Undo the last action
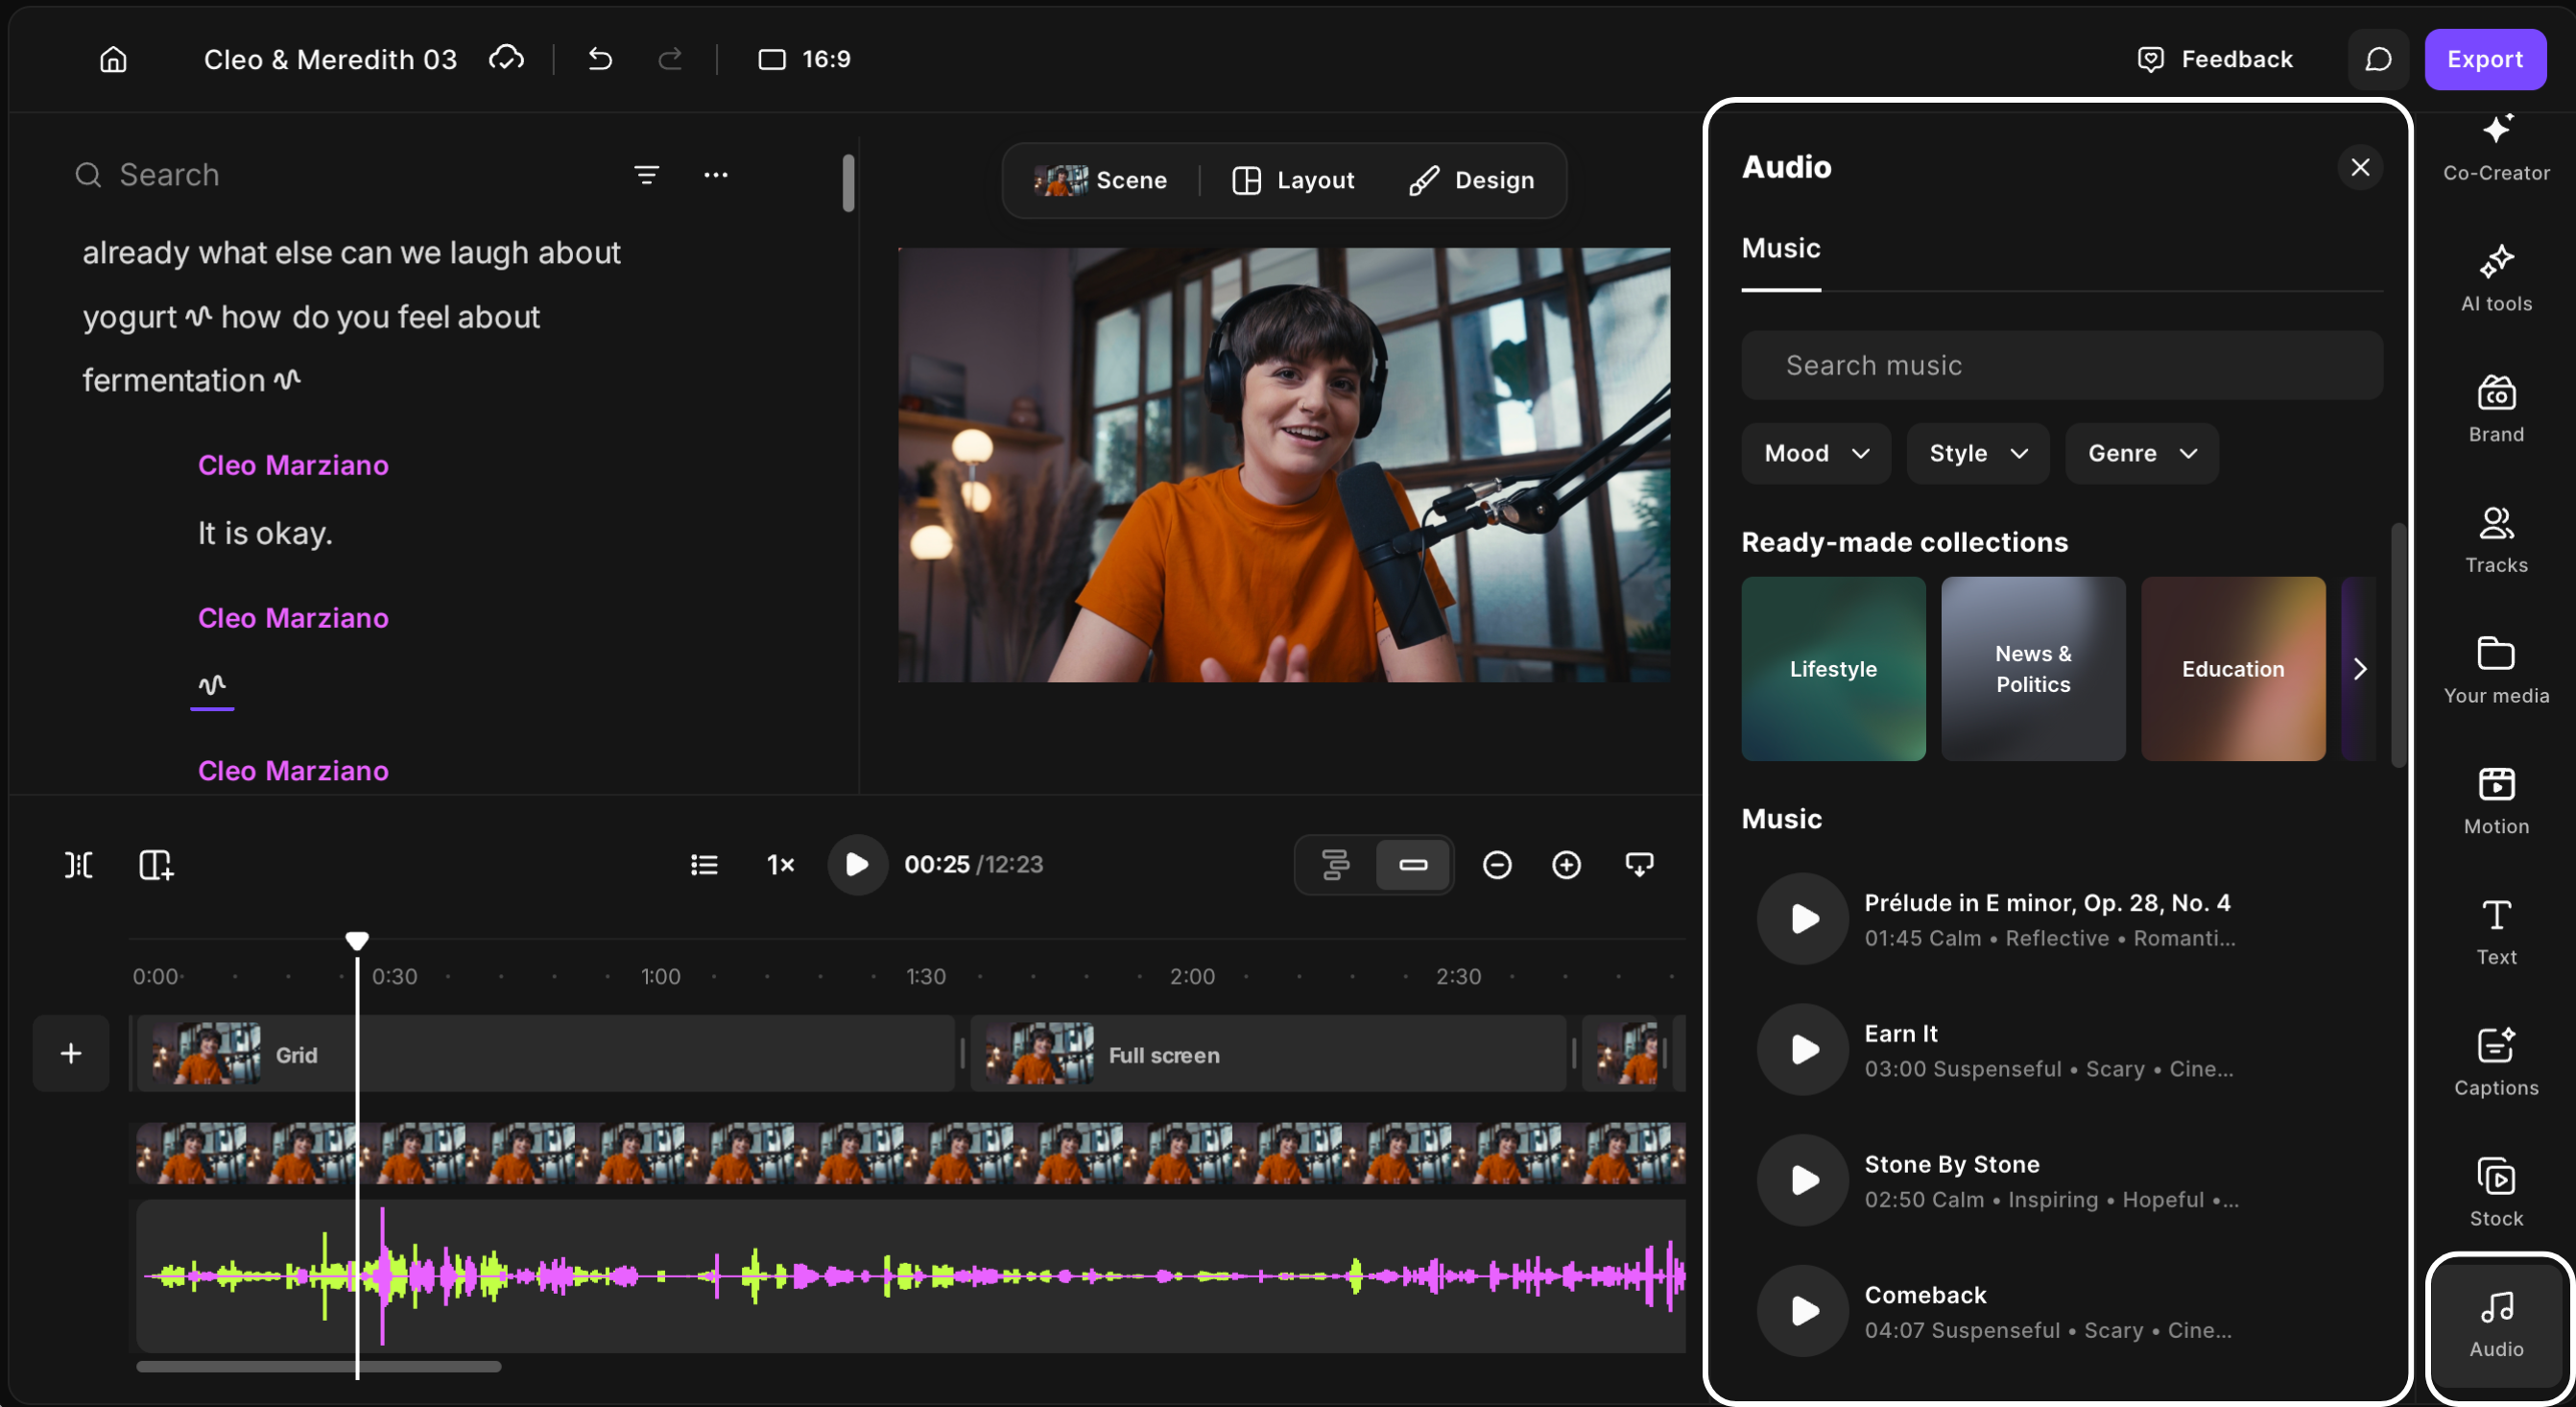This screenshot has height=1407, width=2576. (600, 59)
